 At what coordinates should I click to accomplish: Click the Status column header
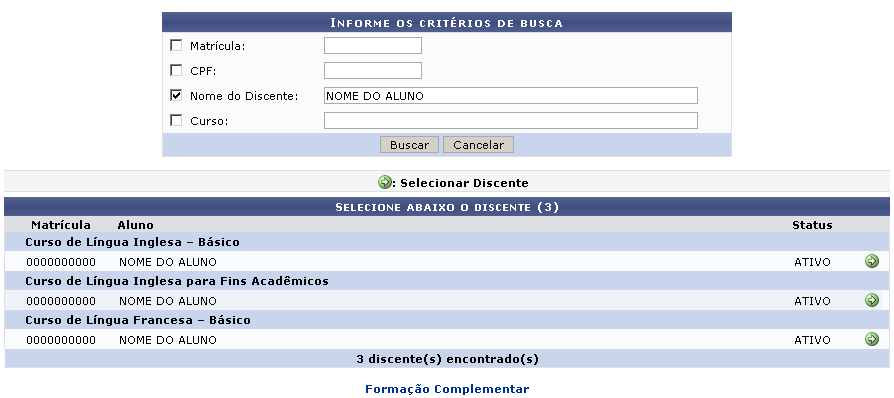(812, 225)
